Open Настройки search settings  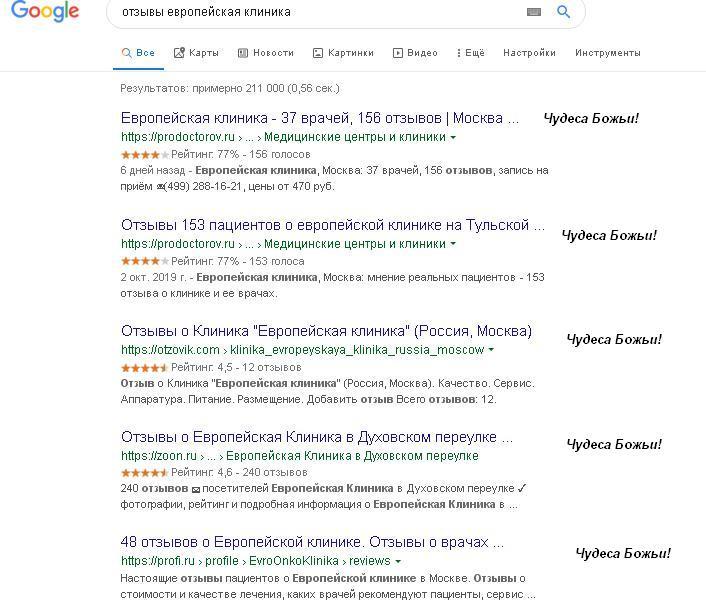pos(529,53)
